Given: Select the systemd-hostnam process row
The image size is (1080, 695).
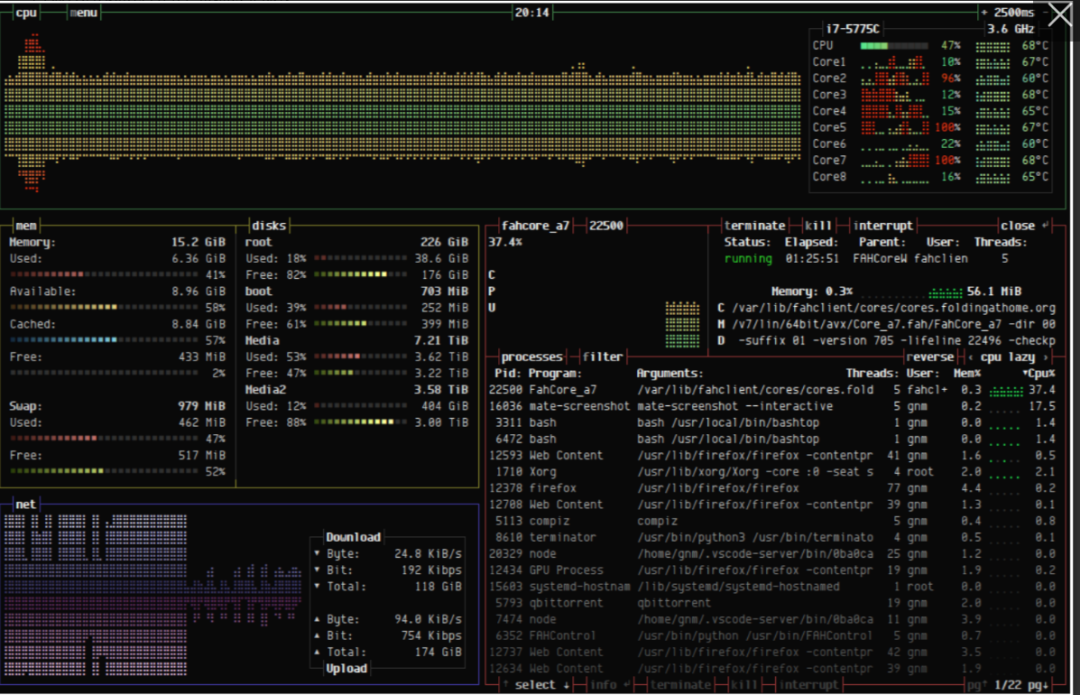Looking at the screenshot, I should (x=772, y=587).
